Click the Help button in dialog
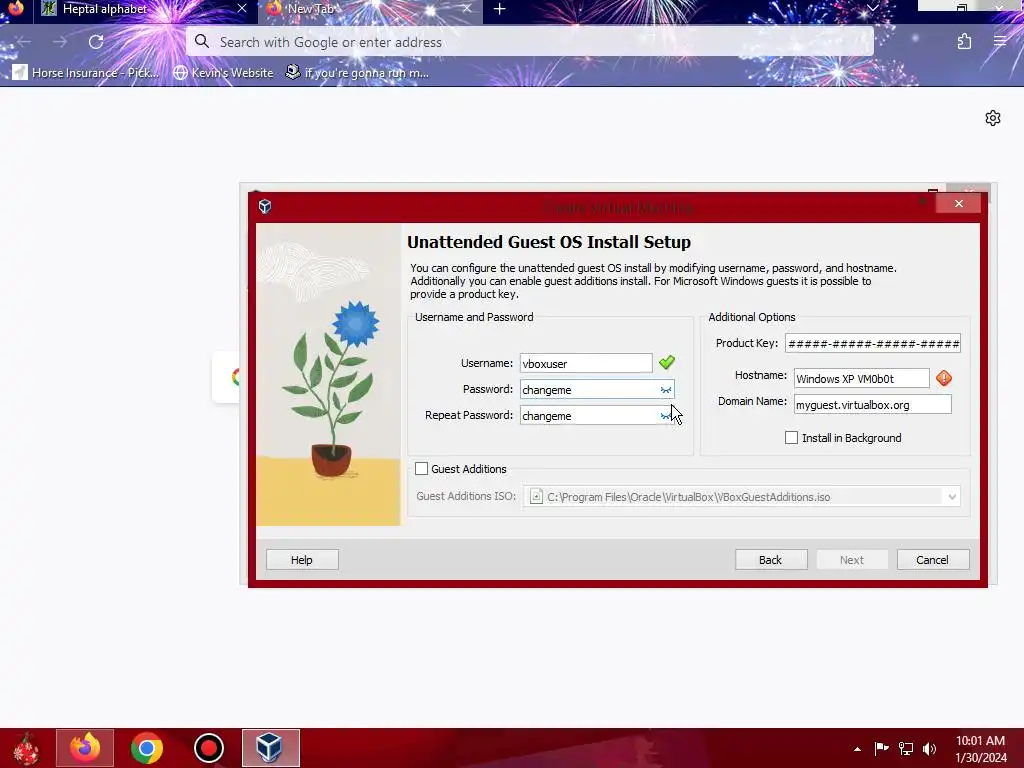Screen dimensions: 1024x768 (302, 560)
